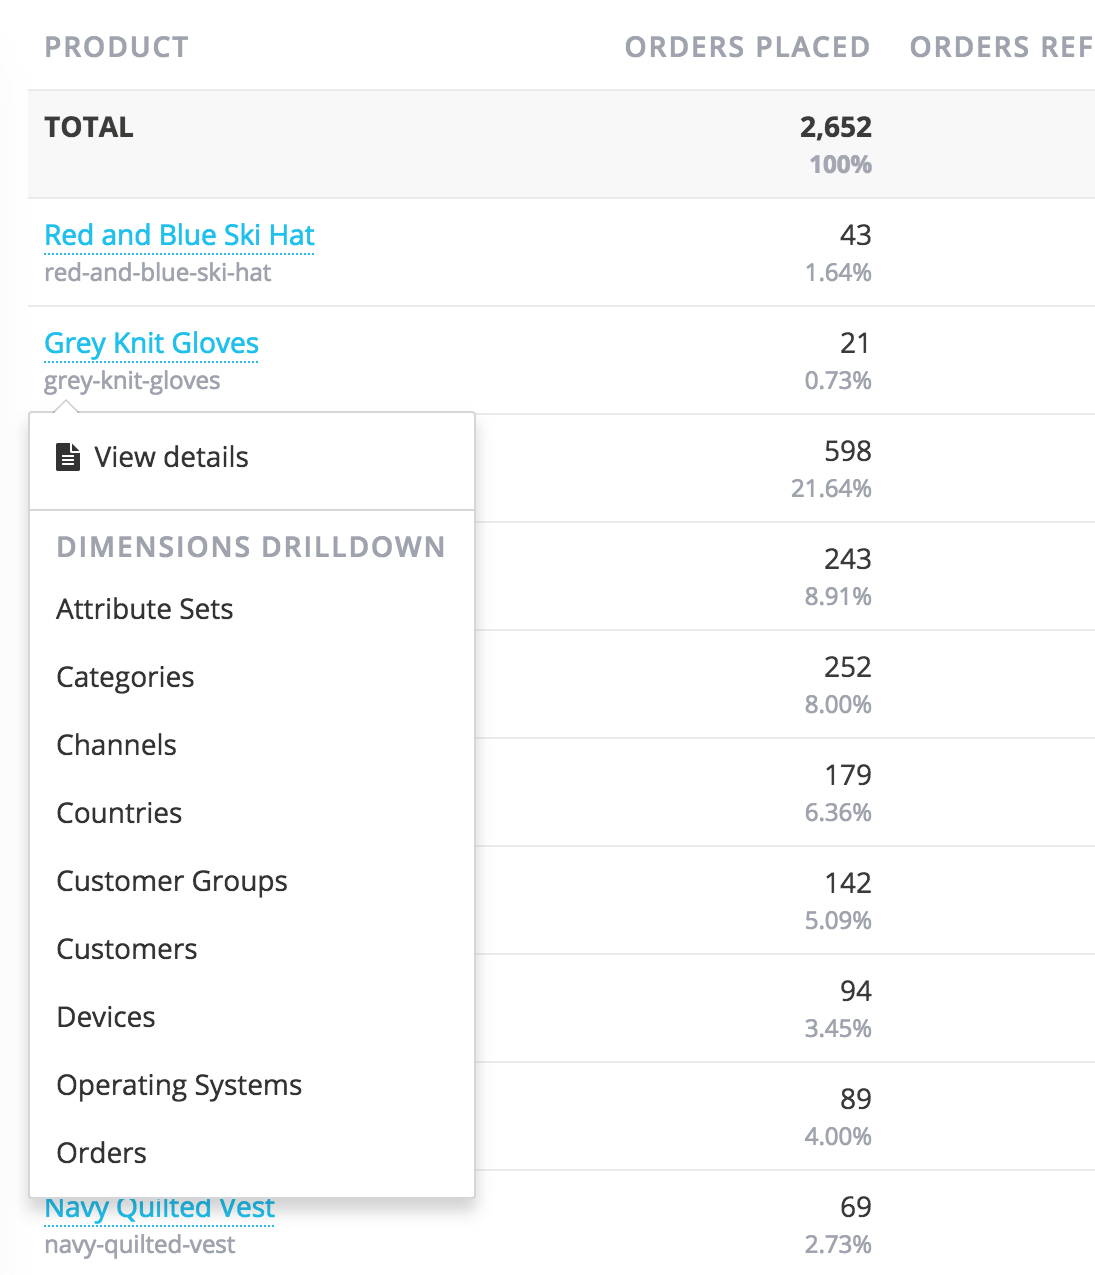The width and height of the screenshot is (1095, 1275).
Task: Open the Grey Knit Gloves product link
Action: click(x=152, y=343)
